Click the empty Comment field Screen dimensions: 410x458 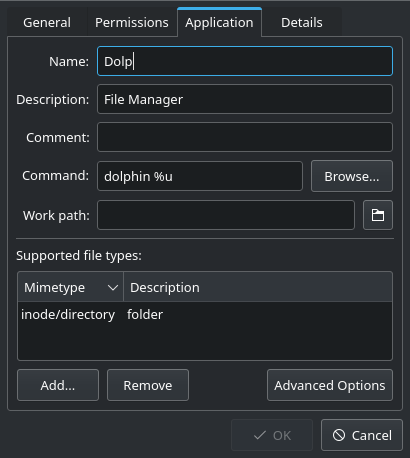click(x=245, y=137)
